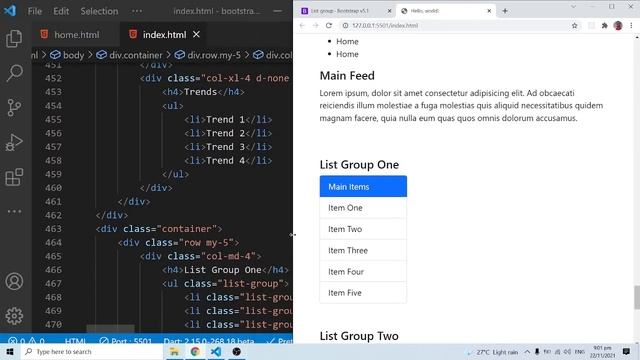Click the editor horizontal scrollbar thumb

point(110,329)
